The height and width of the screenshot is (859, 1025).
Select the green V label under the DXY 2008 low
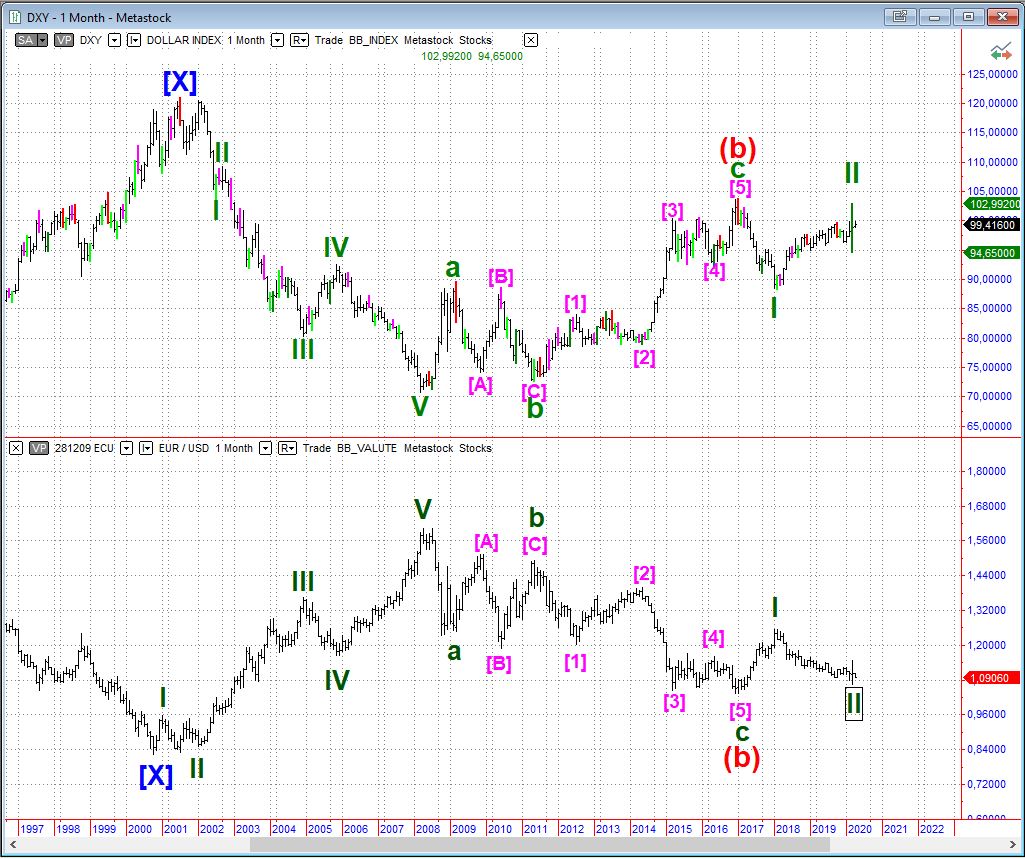pos(420,407)
